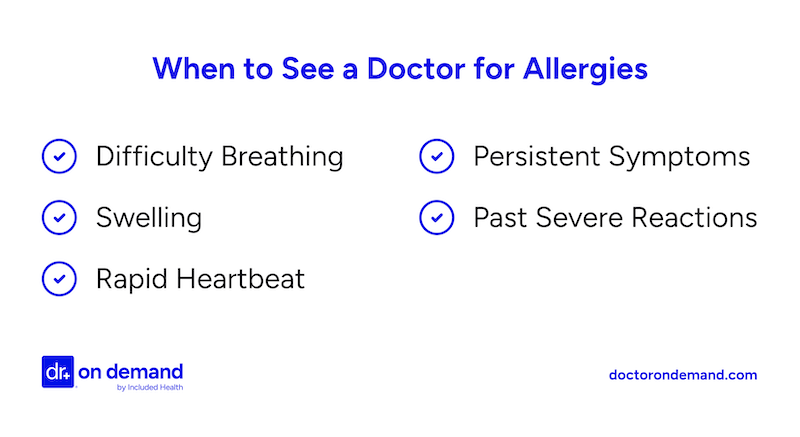Image resolution: width=800 pixels, height=437 pixels.
Task: Select the 'Swelling' list item text
Action: pyautogui.click(x=149, y=218)
